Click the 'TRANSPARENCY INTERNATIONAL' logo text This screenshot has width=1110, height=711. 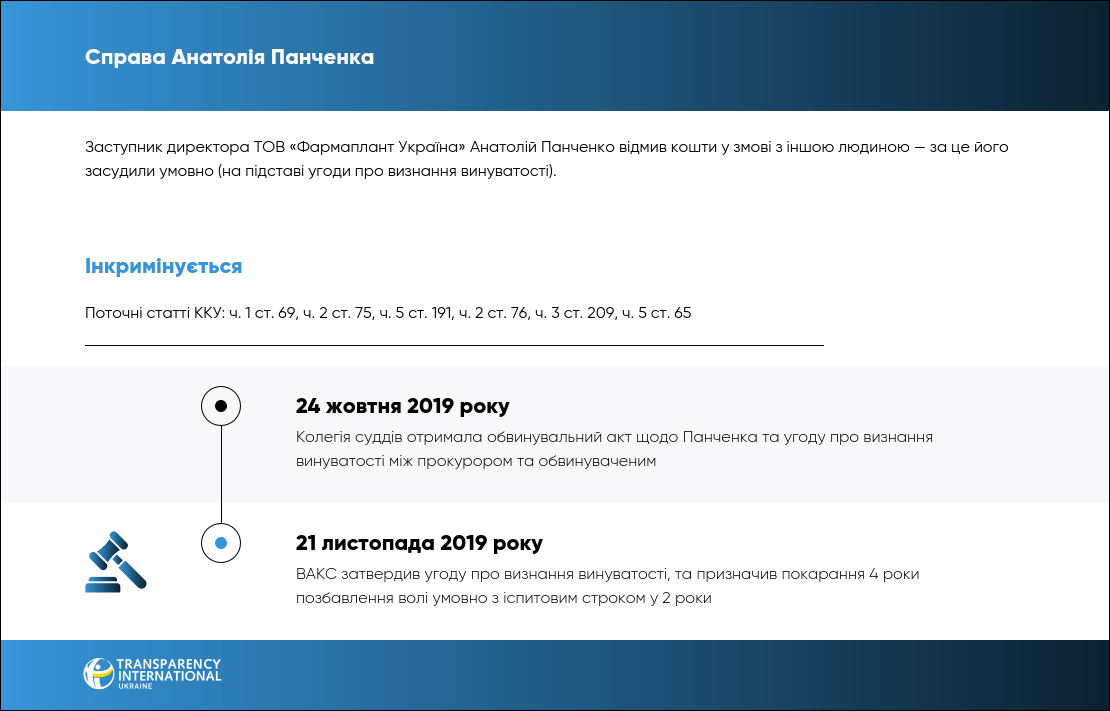coord(168,670)
